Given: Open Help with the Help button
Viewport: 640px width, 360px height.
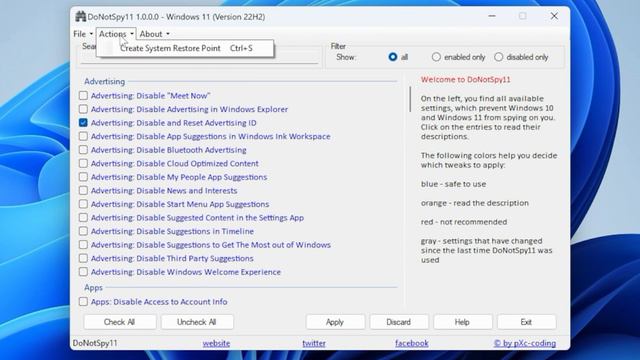Looking at the screenshot, I should (x=462, y=322).
